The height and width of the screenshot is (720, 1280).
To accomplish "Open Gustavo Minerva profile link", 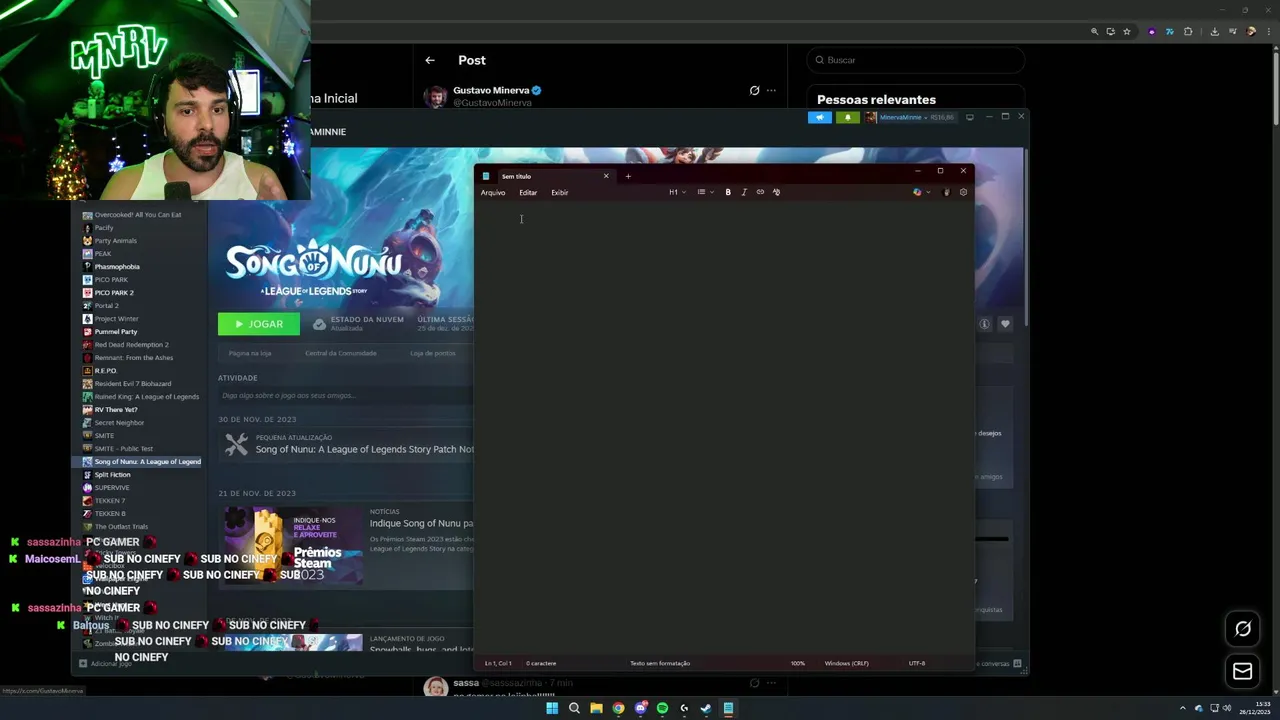I will point(491,90).
